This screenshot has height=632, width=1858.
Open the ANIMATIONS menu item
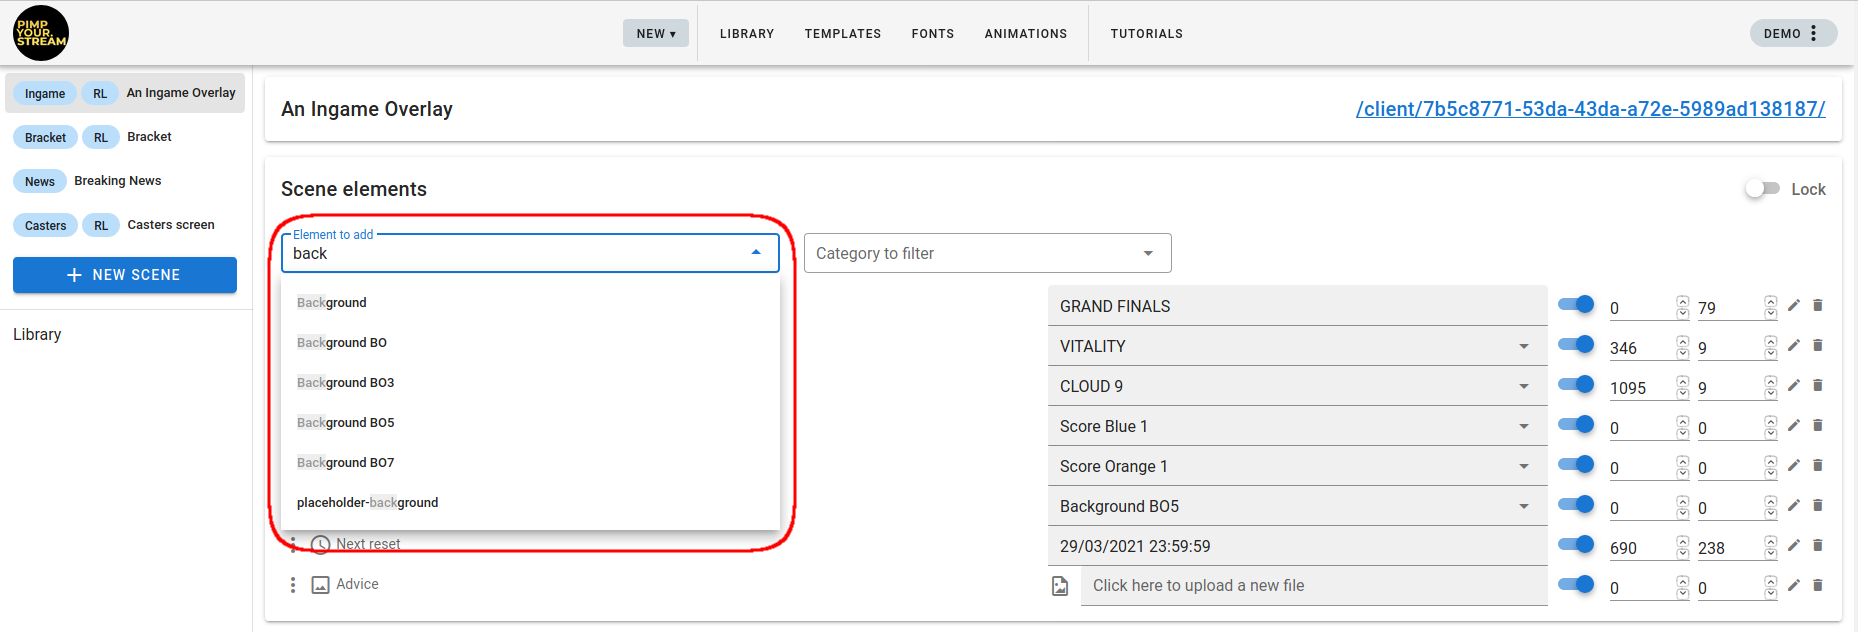pos(1025,34)
